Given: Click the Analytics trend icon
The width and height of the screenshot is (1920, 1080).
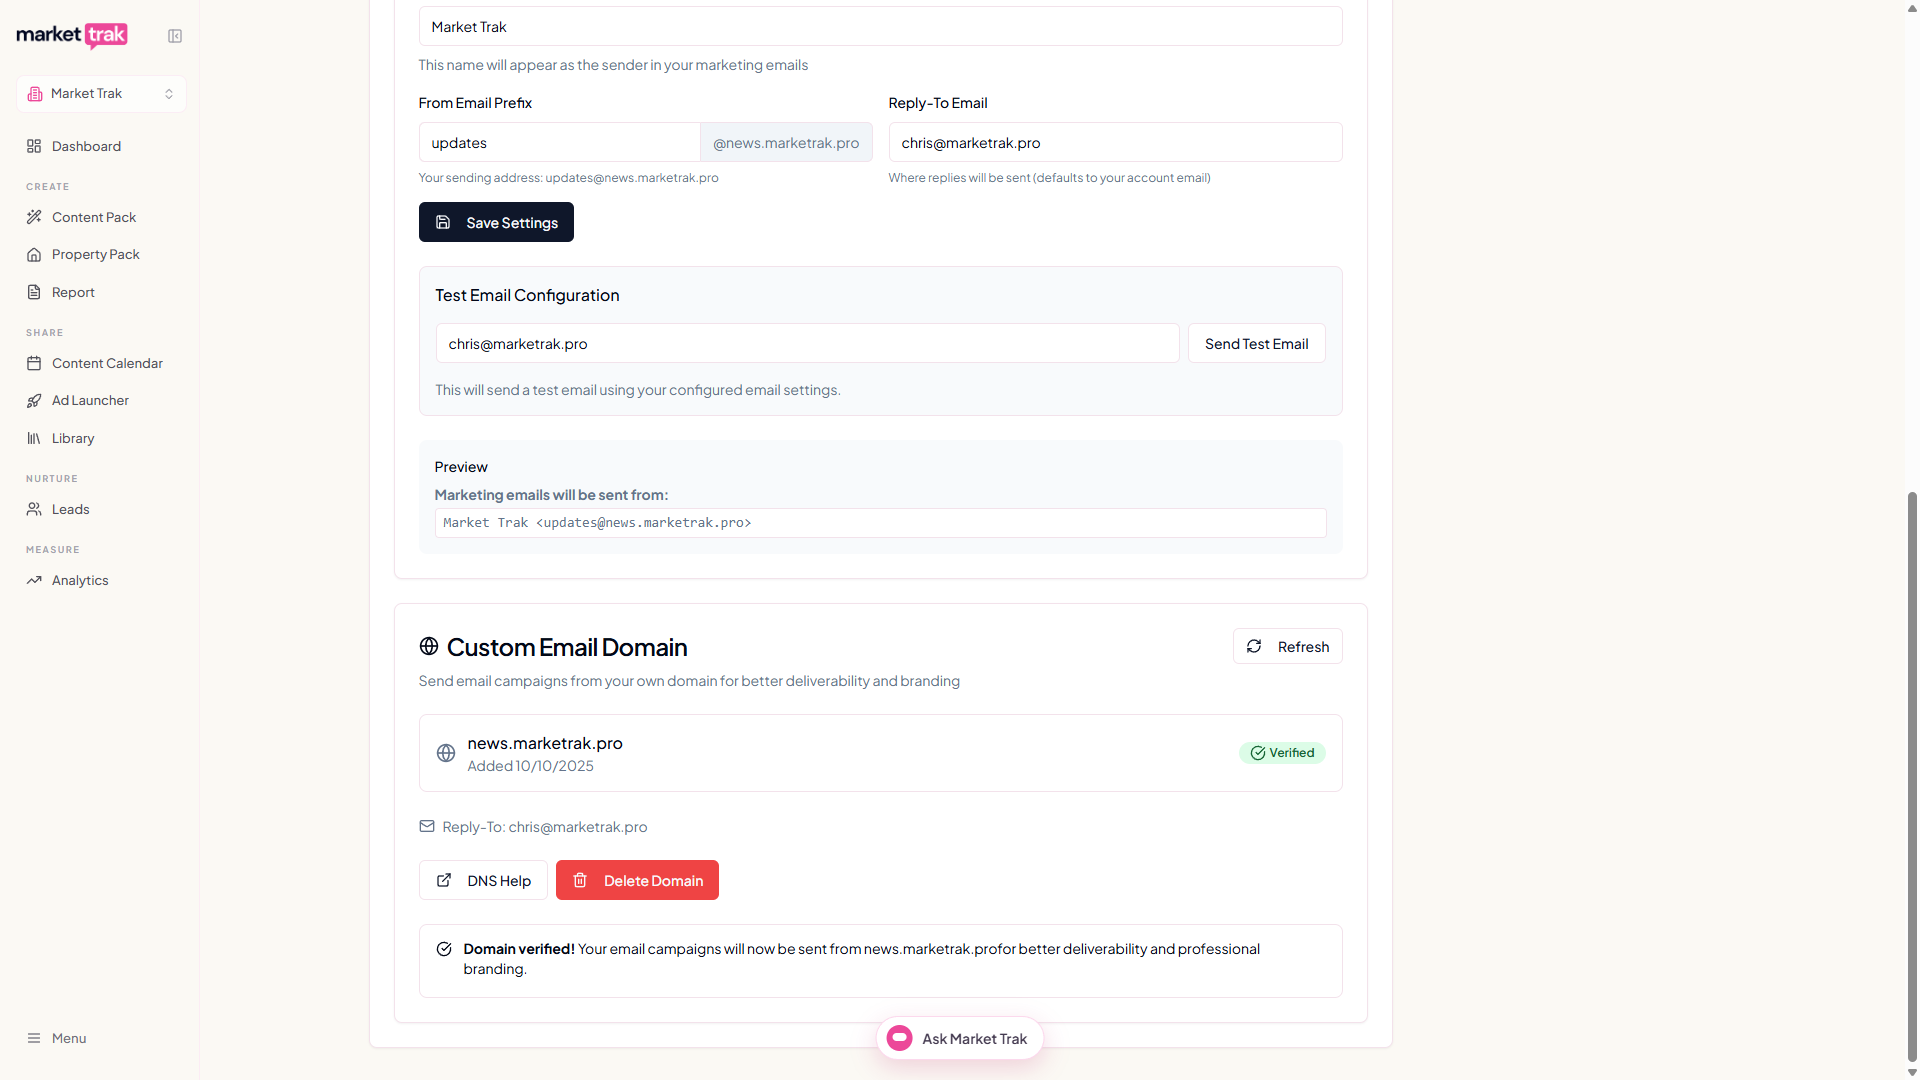Looking at the screenshot, I should 34,580.
